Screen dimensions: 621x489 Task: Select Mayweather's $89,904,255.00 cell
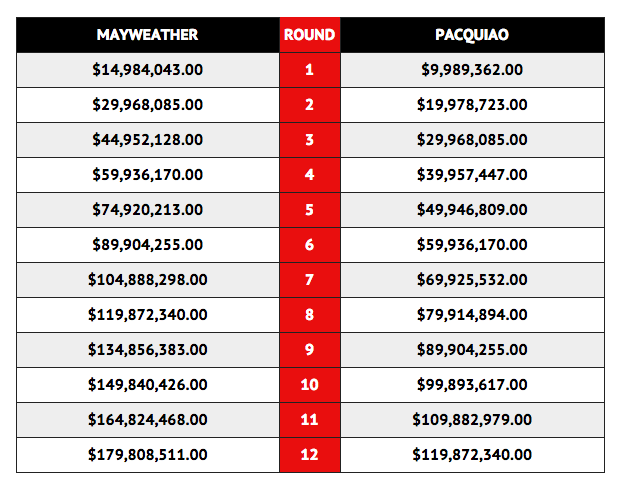pos(148,245)
